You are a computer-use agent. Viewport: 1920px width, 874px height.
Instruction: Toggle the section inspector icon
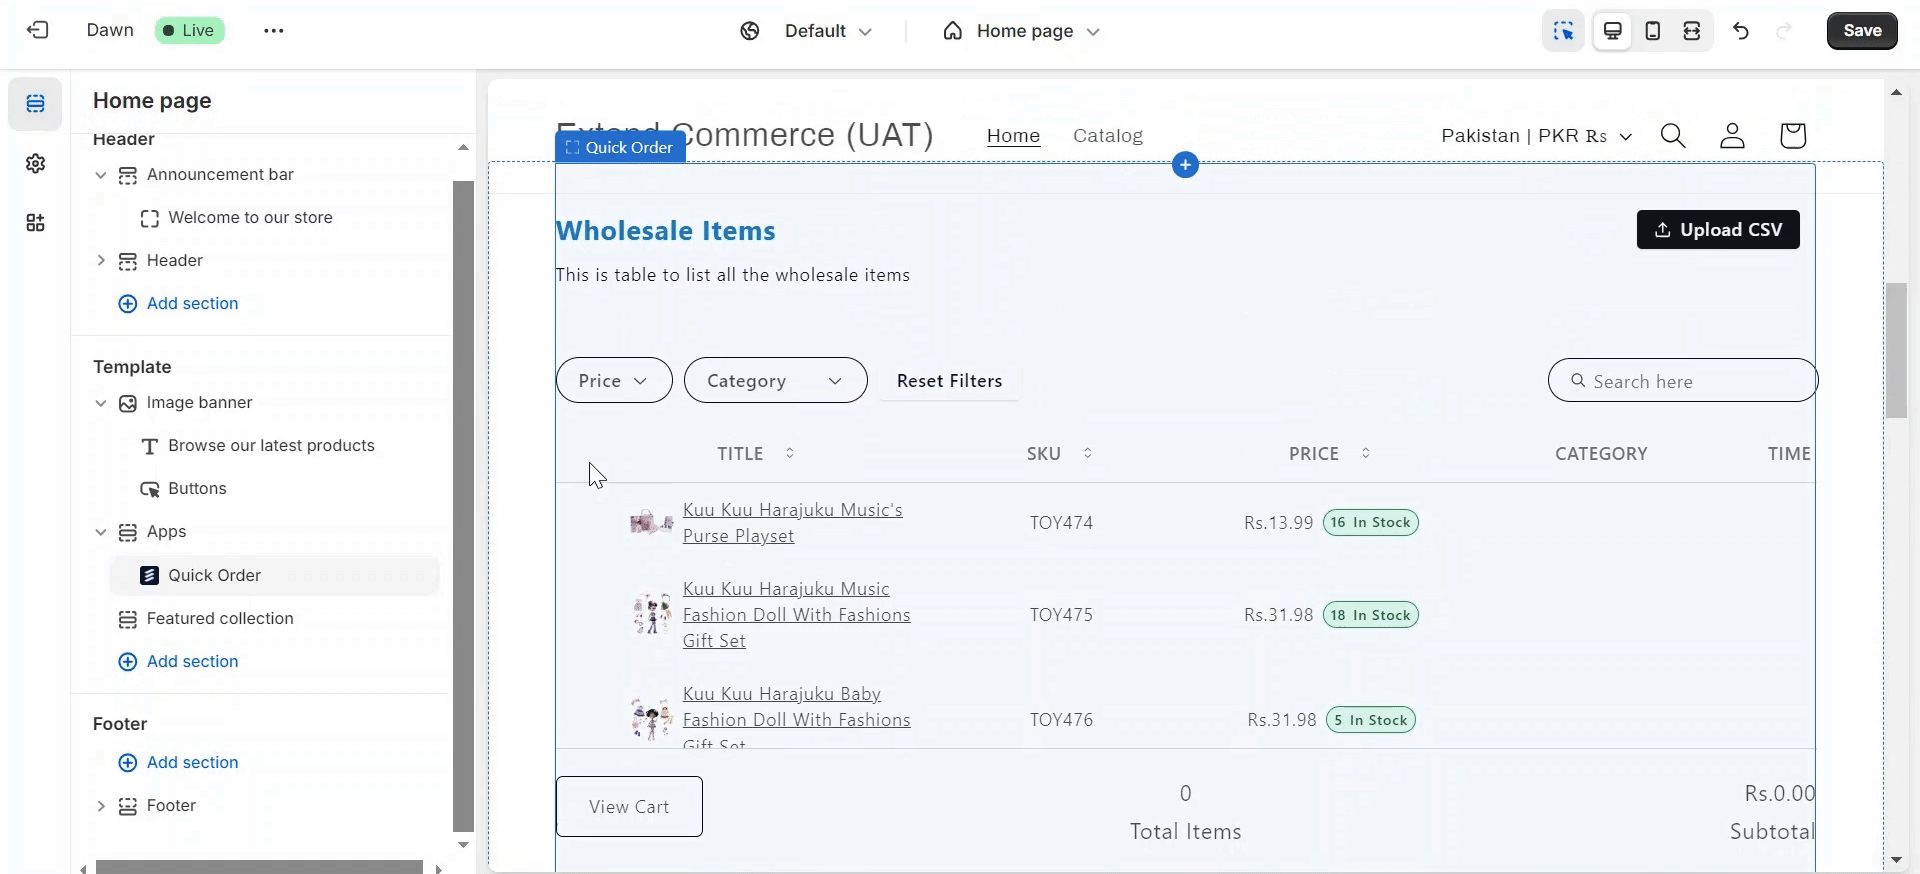[x=1564, y=31]
